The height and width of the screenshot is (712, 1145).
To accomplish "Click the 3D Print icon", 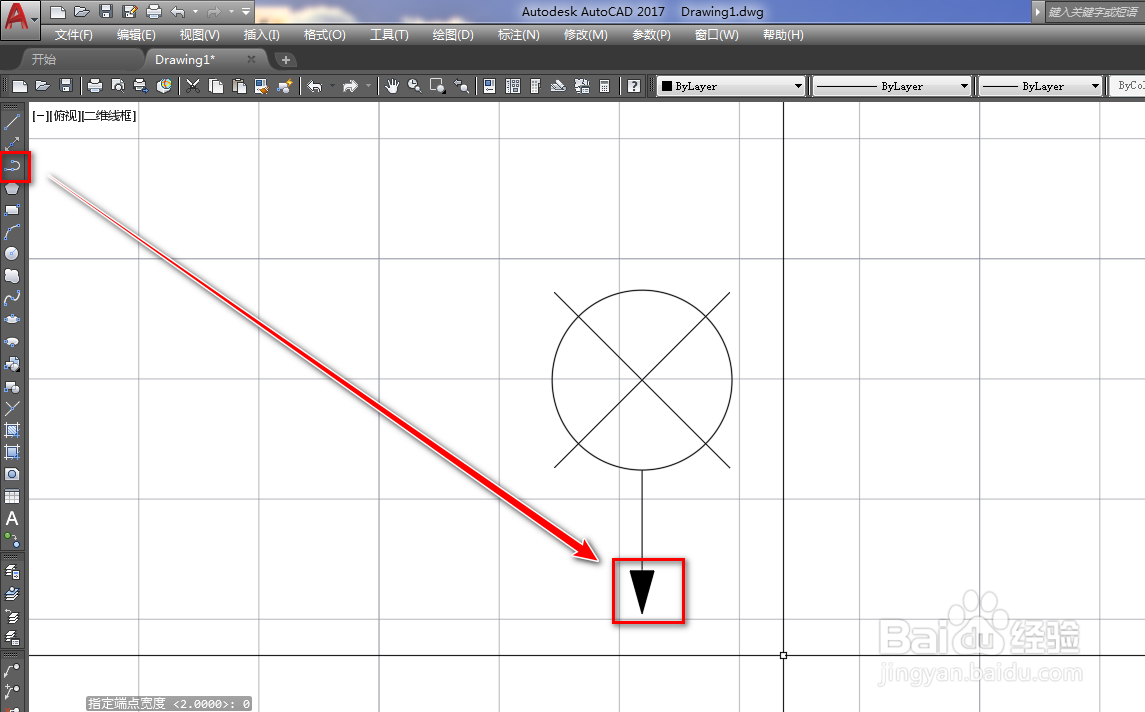I will [x=164, y=86].
